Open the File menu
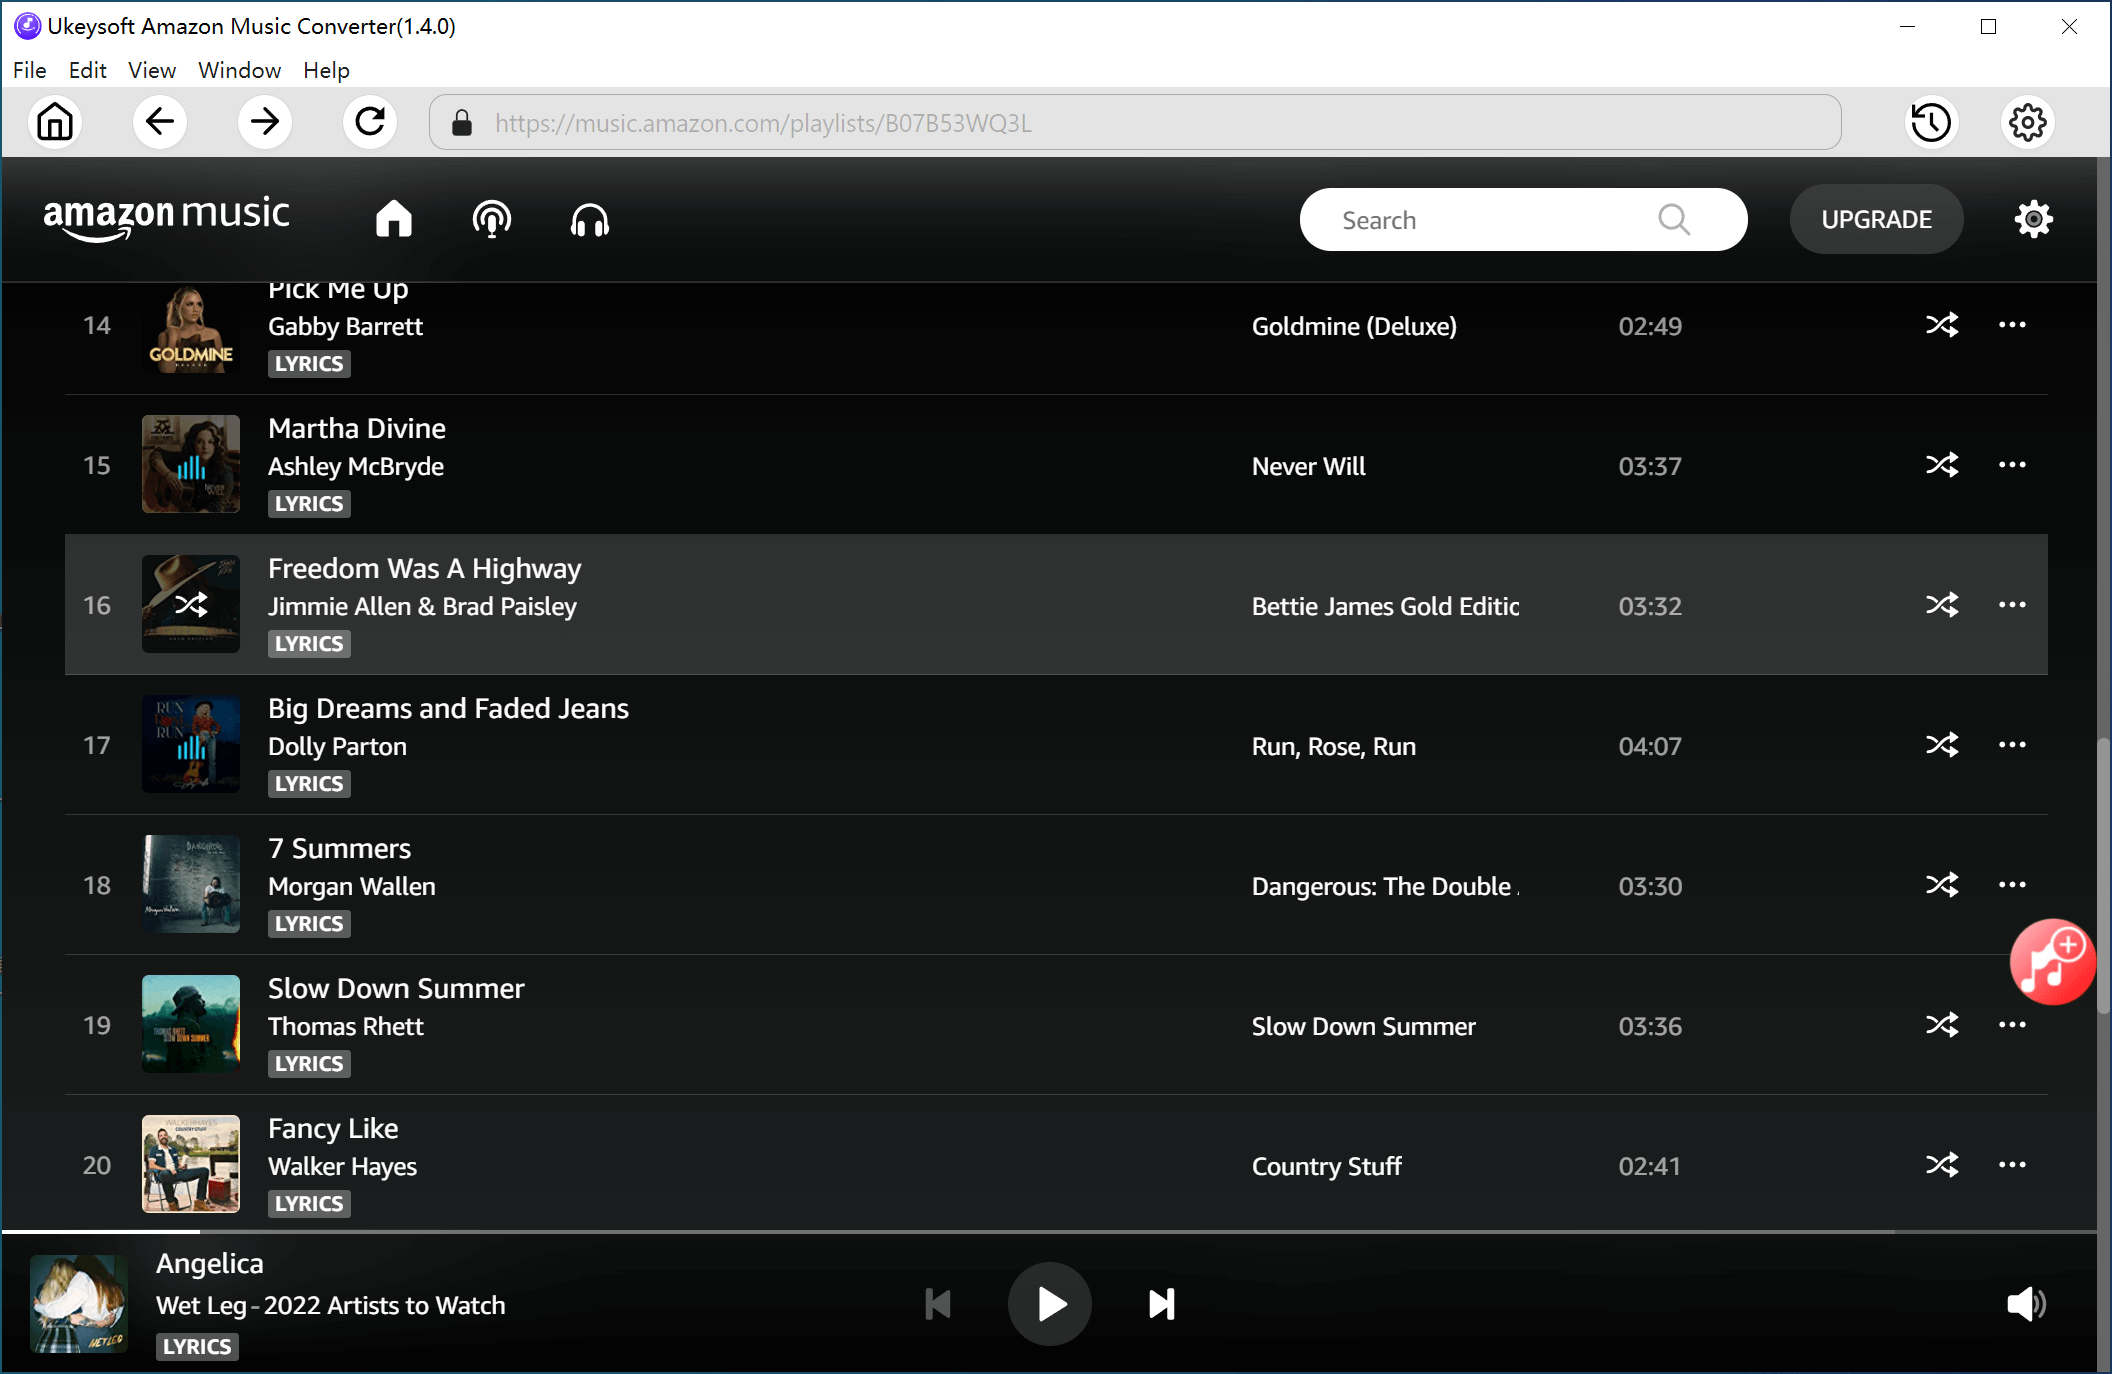2112x1374 pixels. pos(28,69)
